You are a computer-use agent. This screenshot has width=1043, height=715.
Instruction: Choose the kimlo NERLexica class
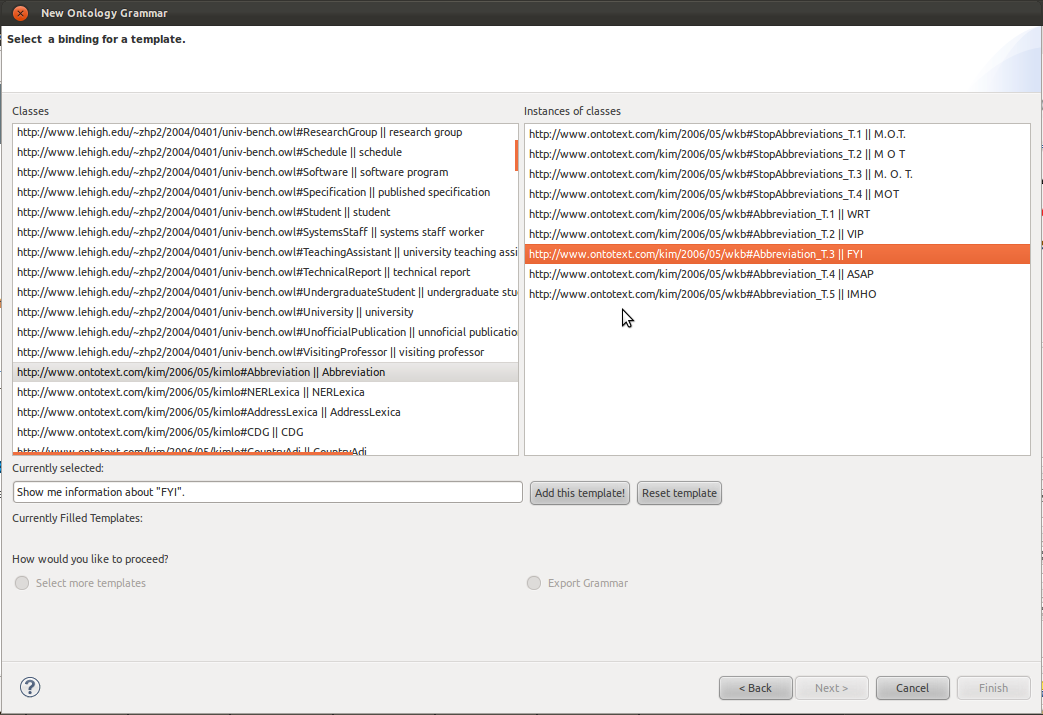tap(190, 392)
